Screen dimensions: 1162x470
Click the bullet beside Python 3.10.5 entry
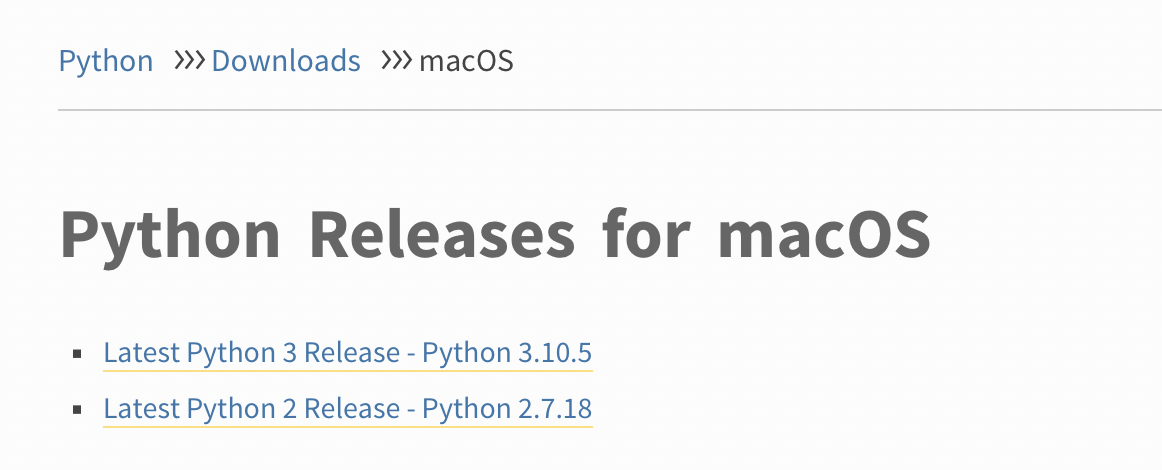[x=77, y=354]
